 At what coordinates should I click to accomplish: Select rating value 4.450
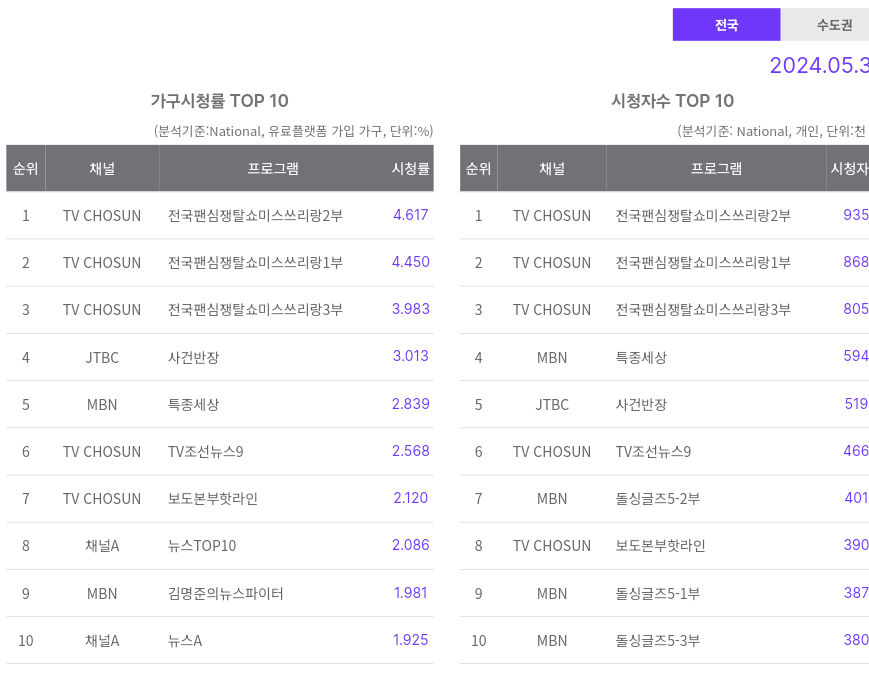point(411,262)
